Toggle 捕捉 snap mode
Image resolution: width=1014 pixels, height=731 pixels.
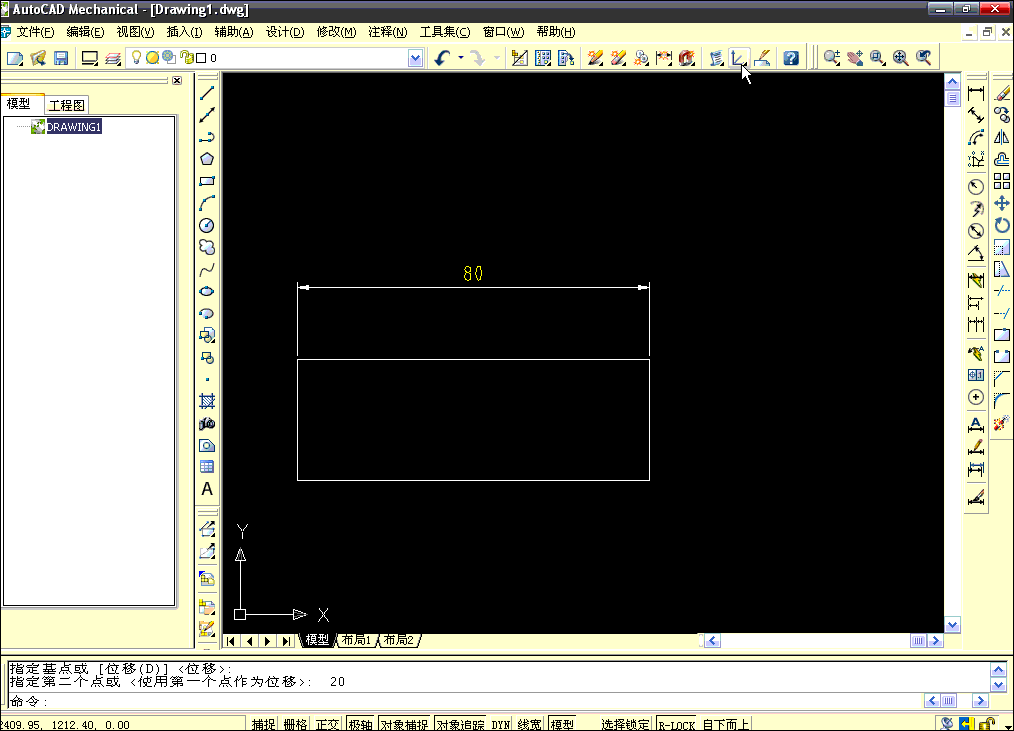263,725
